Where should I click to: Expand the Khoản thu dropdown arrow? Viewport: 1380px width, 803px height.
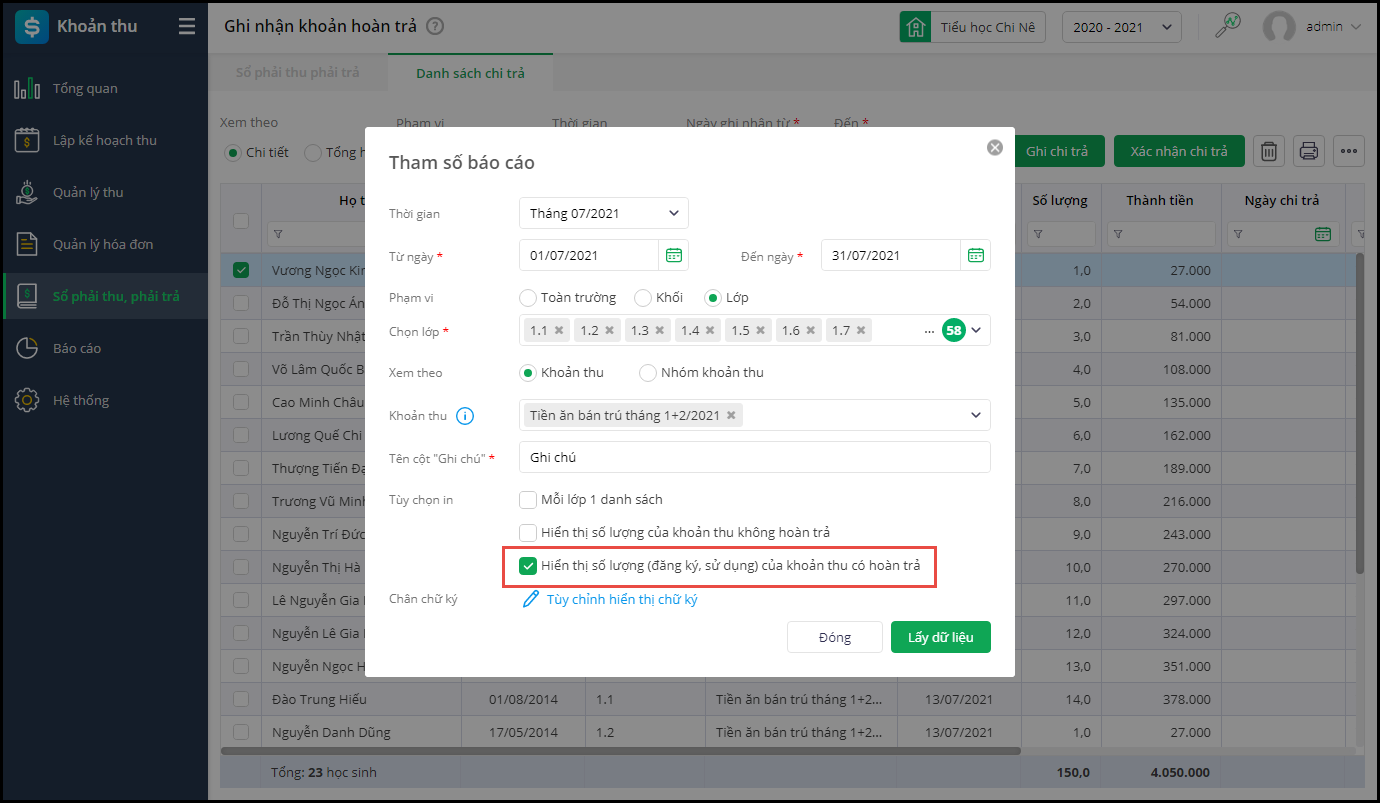(976, 415)
